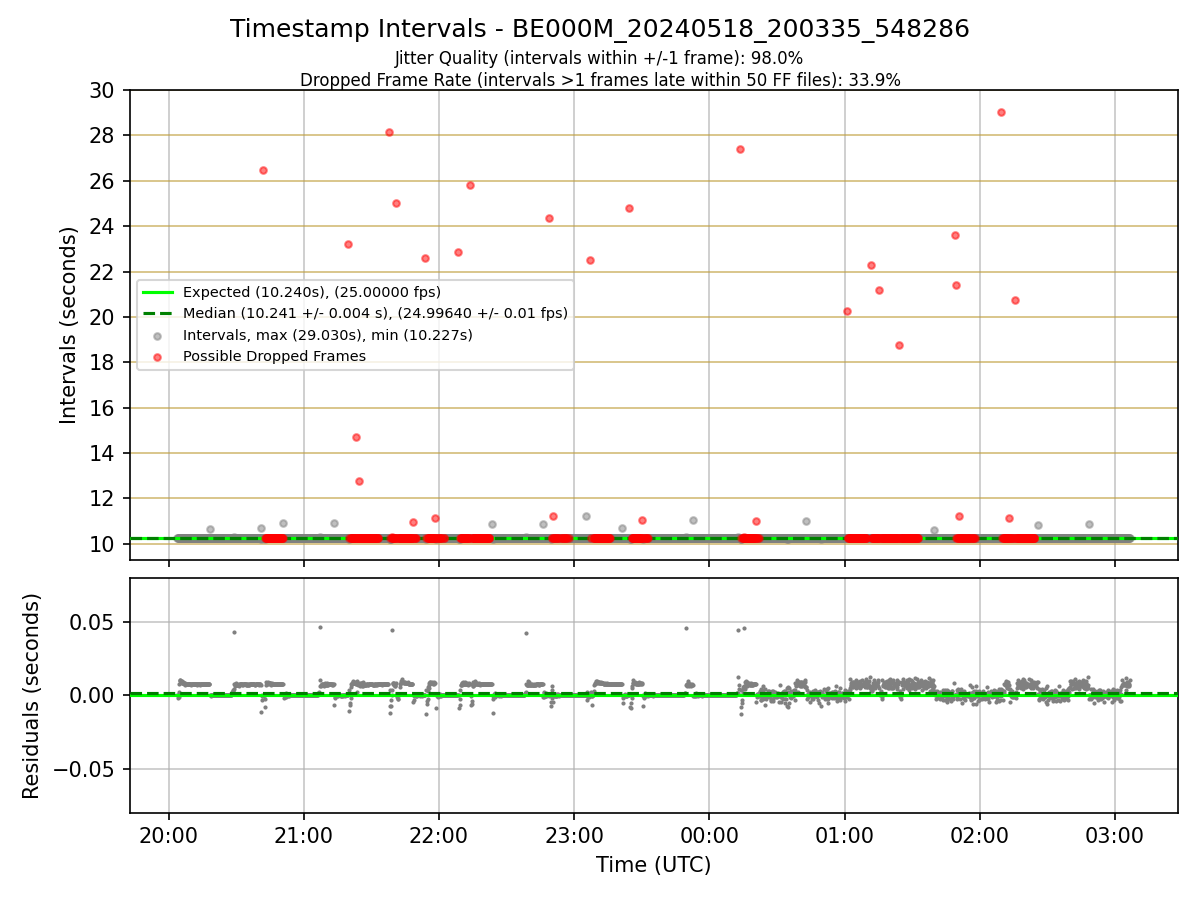Click the dashed green line sample in the legend
1200x900 pixels.
[159, 313]
